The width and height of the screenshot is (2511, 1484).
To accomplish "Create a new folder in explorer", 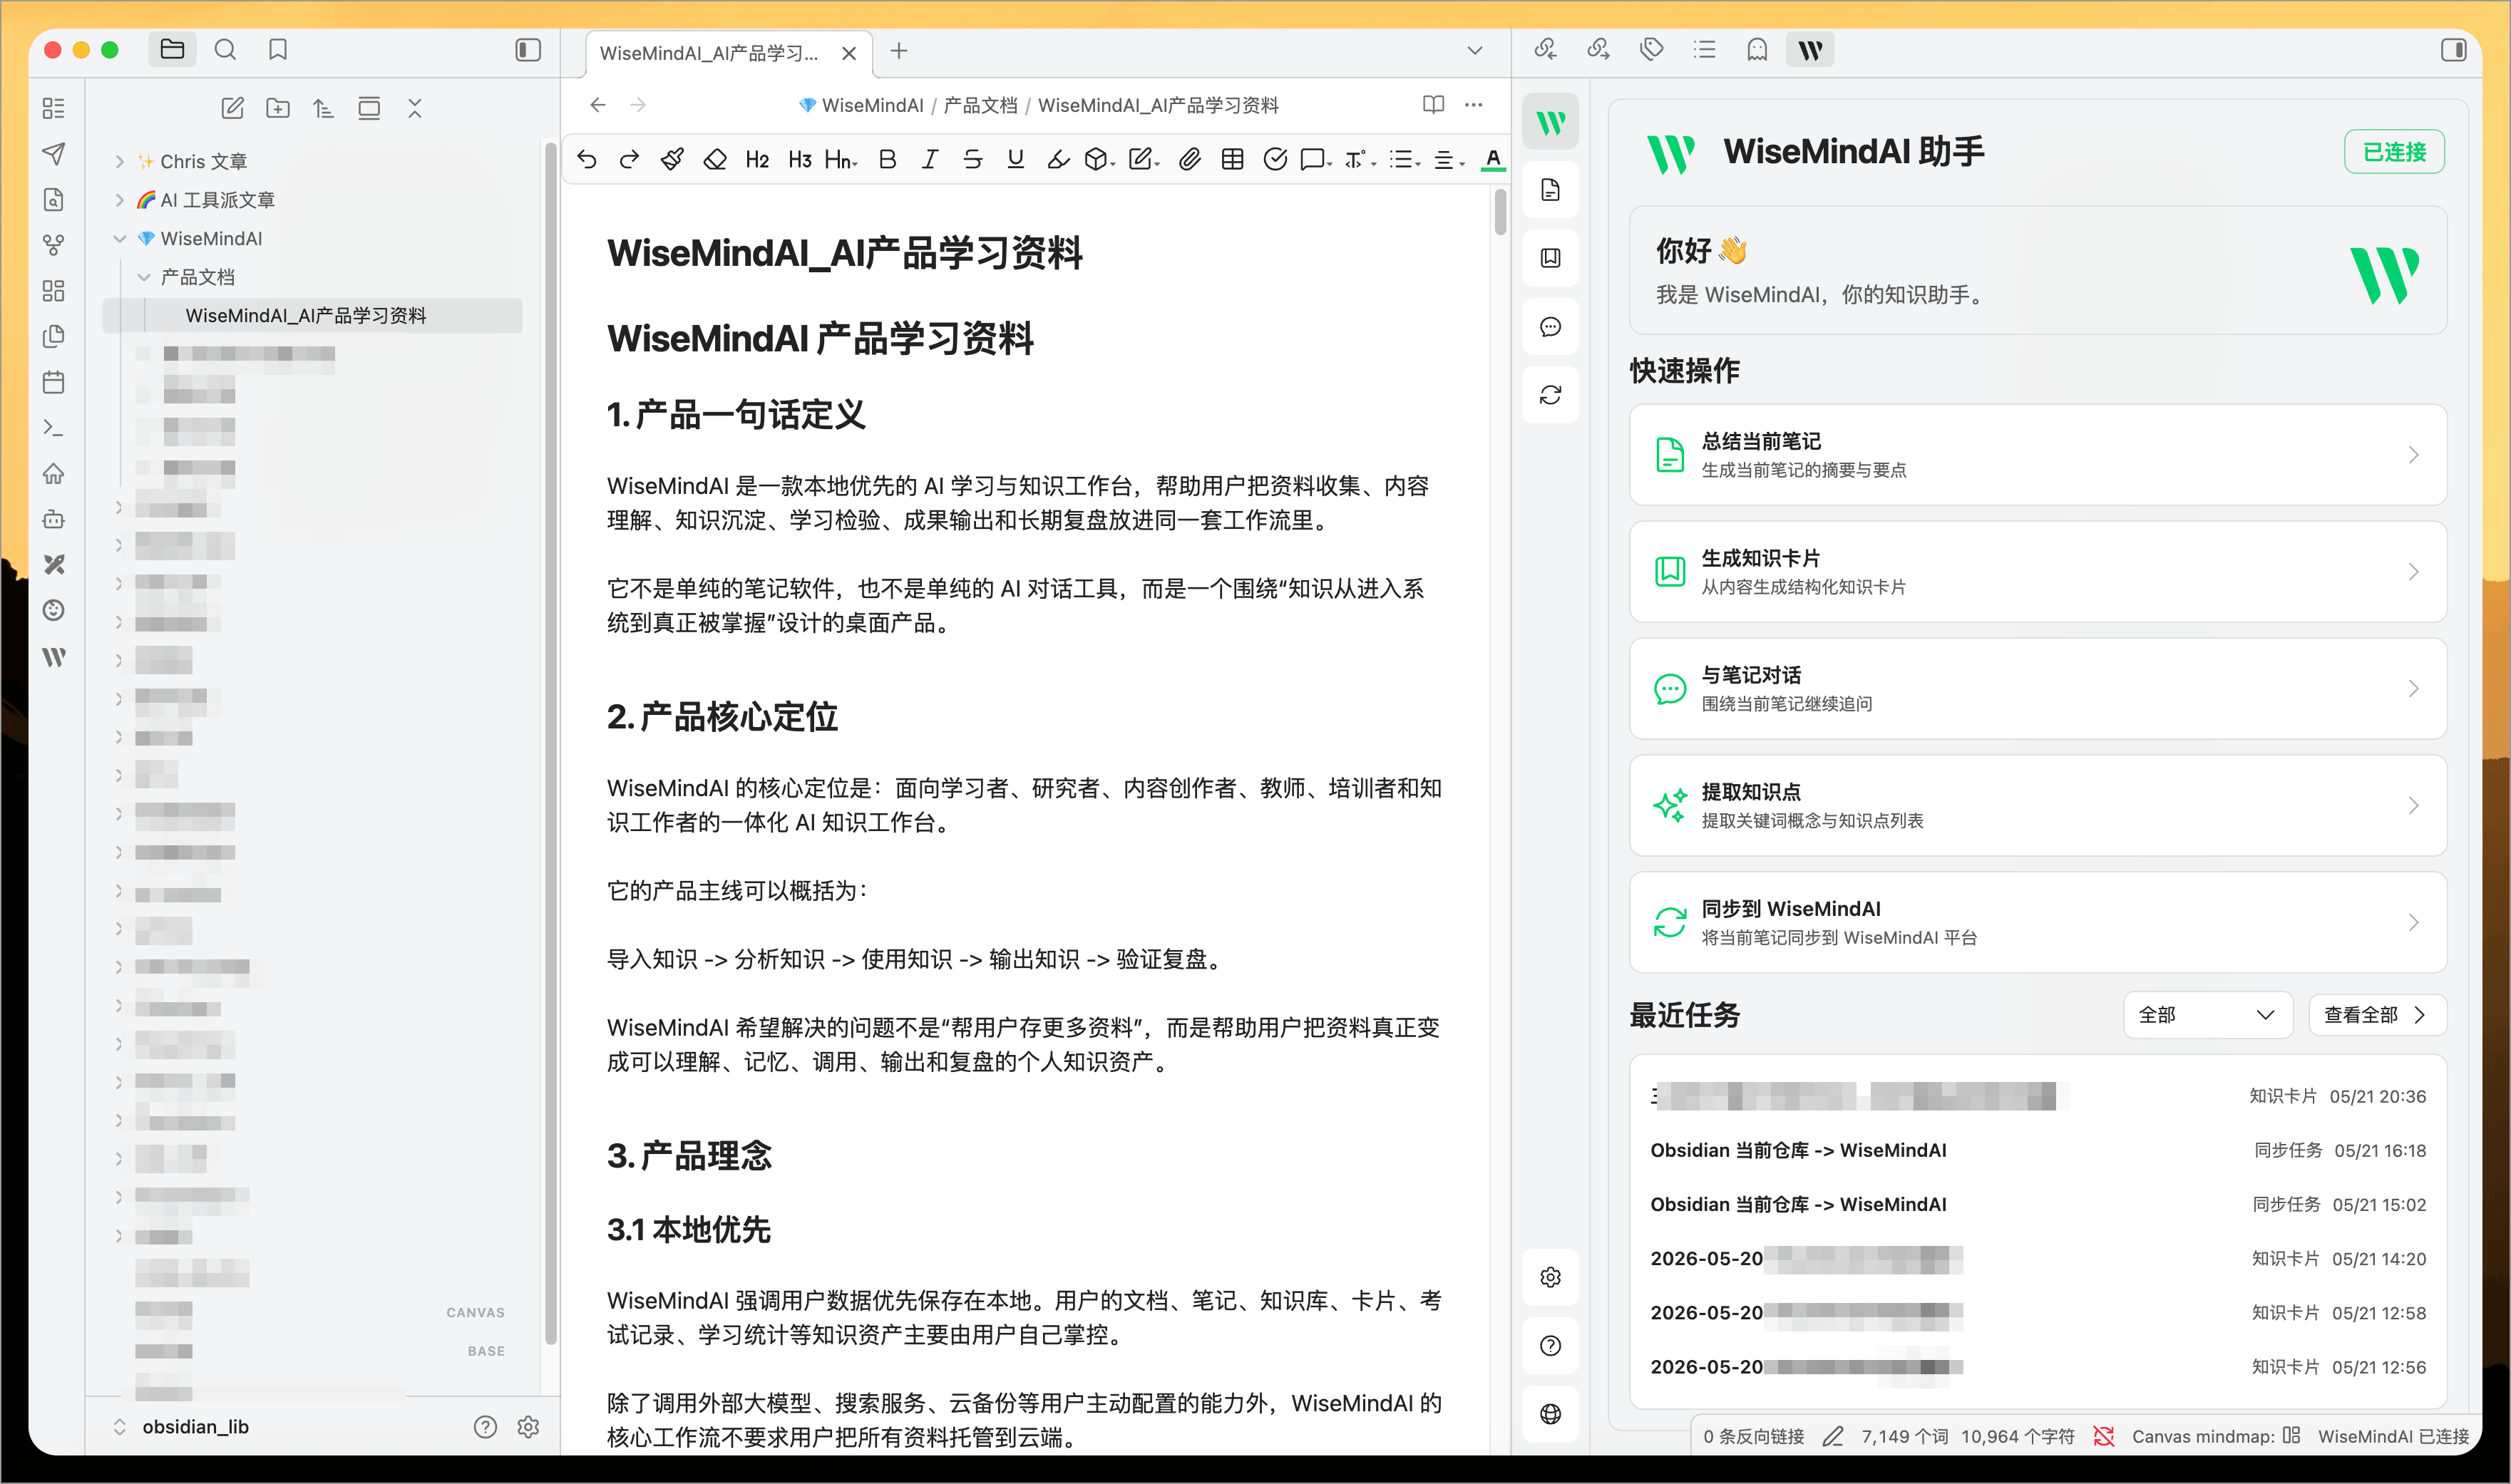I will point(278,108).
